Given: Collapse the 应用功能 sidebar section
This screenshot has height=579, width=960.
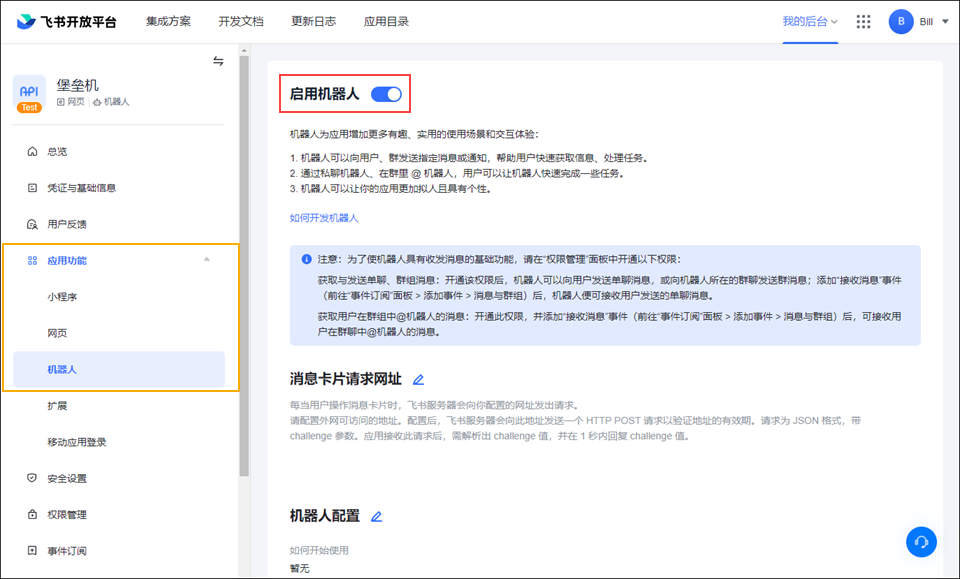Looking at the screenshot, I should coord(207,260).
